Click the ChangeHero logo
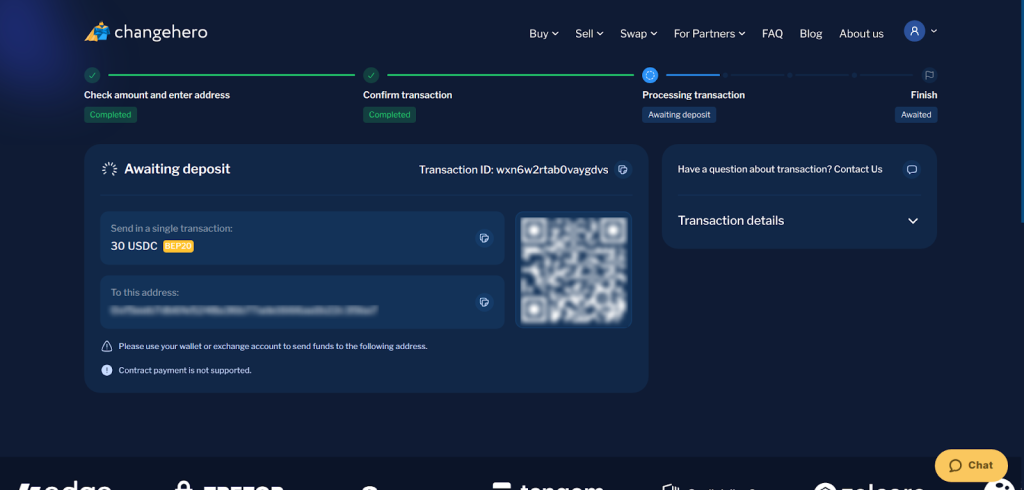 coord(145,32)
